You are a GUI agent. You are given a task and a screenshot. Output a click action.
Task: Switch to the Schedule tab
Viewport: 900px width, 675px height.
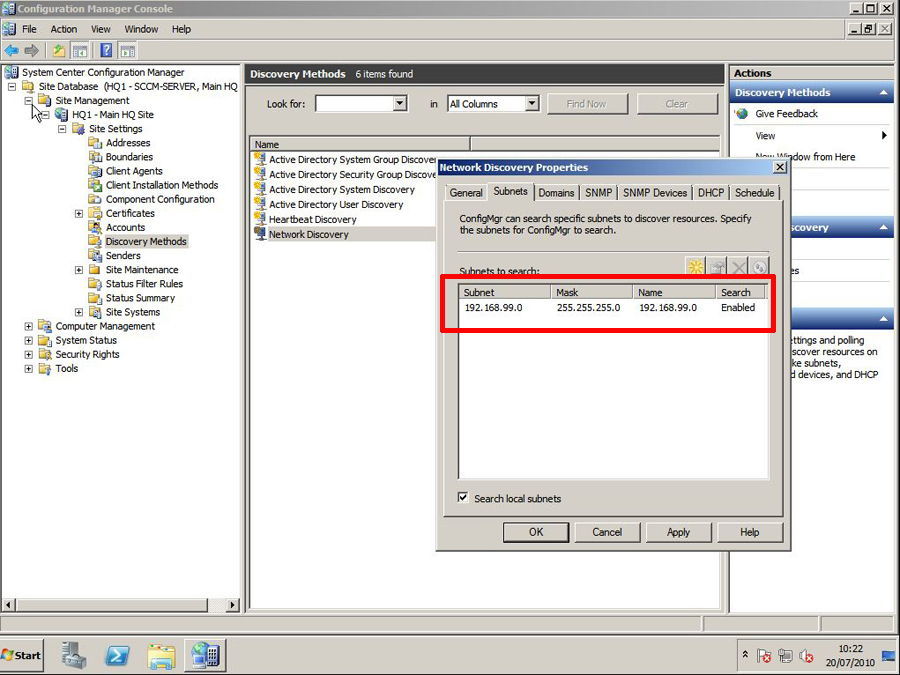(x=754, y=193)
